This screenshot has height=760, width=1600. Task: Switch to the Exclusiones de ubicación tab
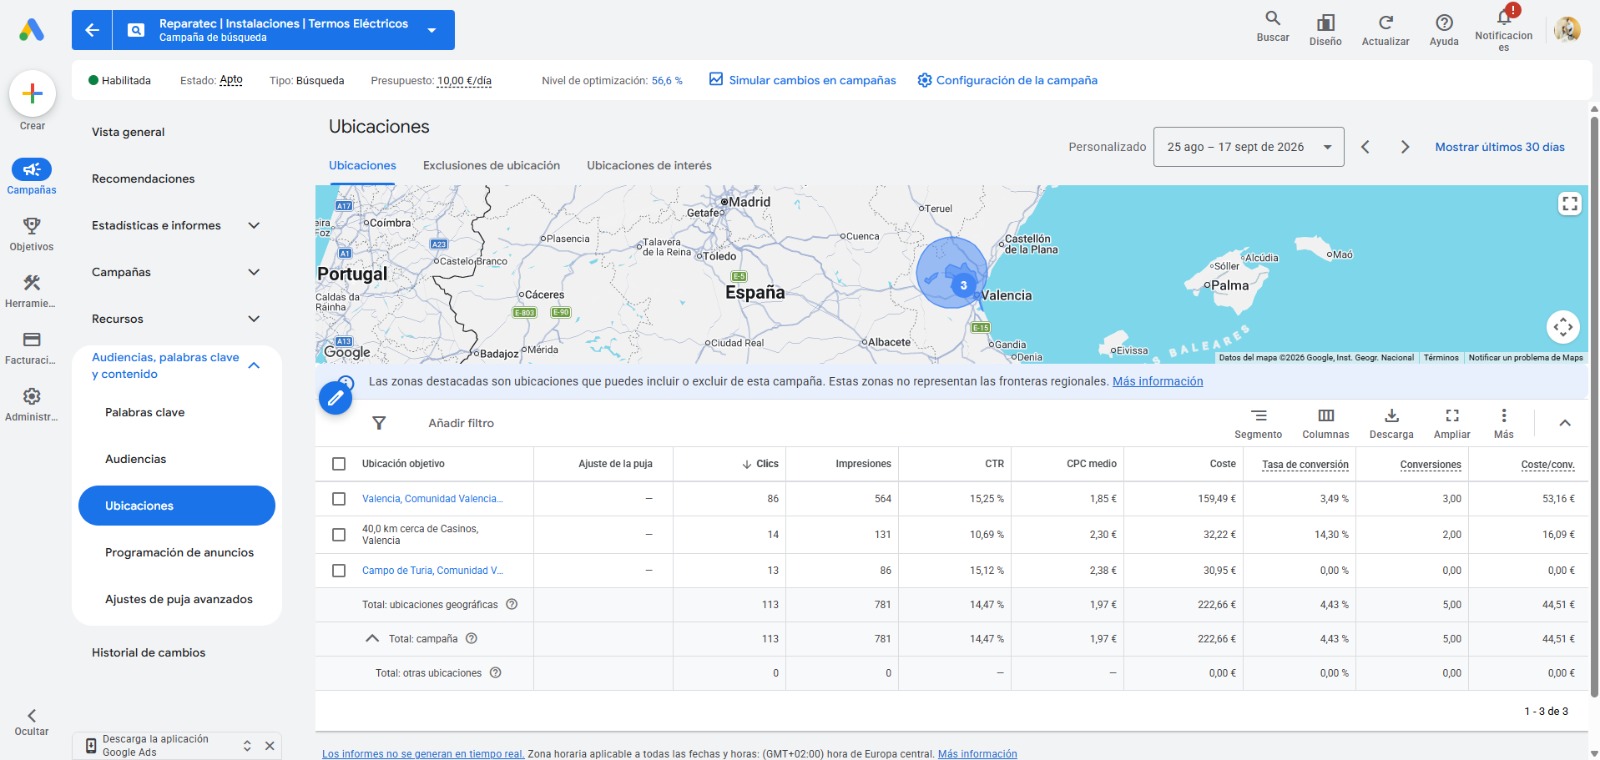pos(491,166)
